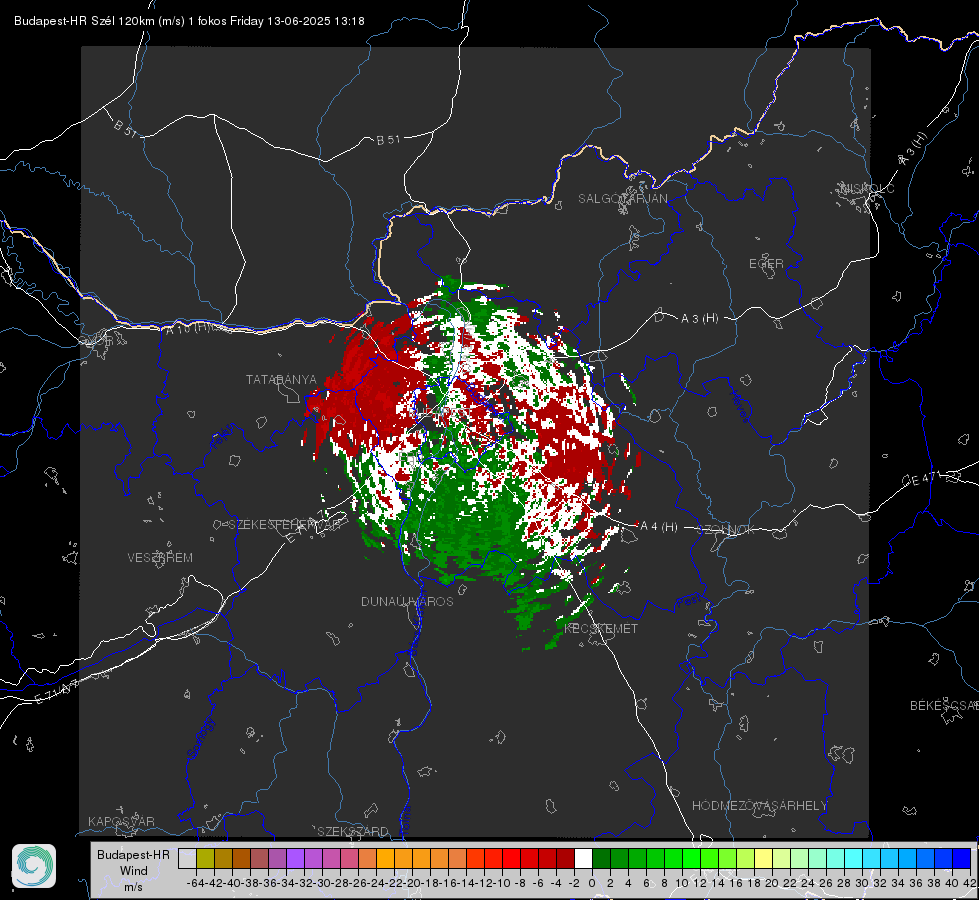Click the MISKOLC city label
This screenshot has width=979, height=900.
[x=867, y=189]
